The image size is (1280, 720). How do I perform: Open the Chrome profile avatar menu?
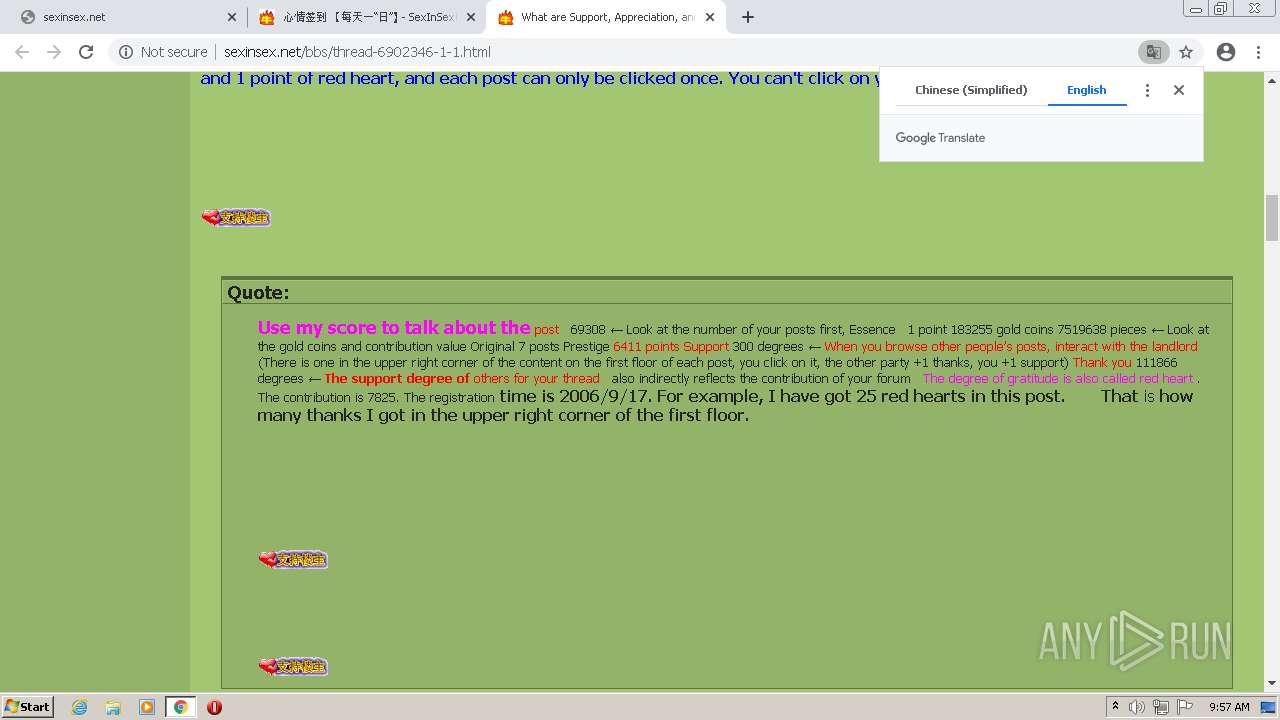click(x=1225, y=52)
